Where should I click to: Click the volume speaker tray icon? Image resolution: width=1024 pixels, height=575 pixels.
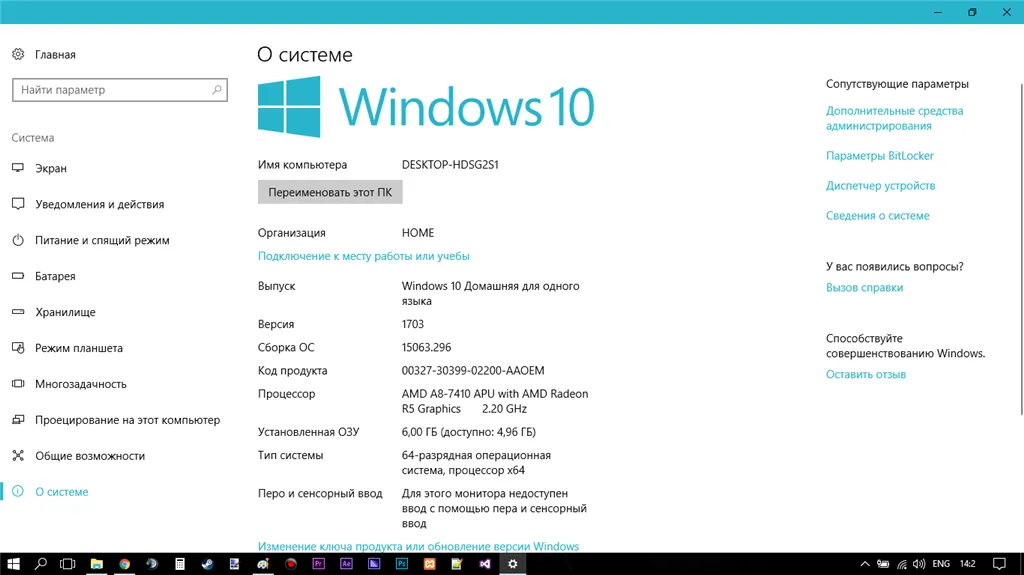point(919,564)
